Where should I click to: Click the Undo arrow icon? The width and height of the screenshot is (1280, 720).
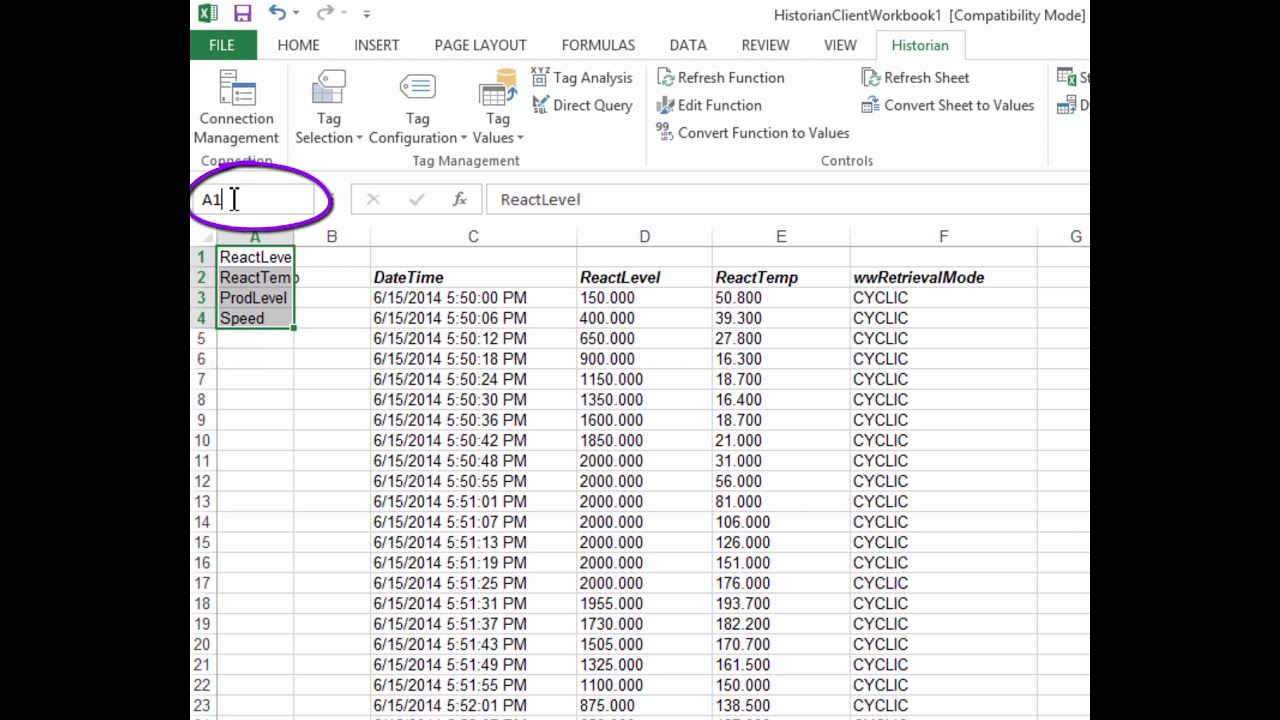pos(277,14)
